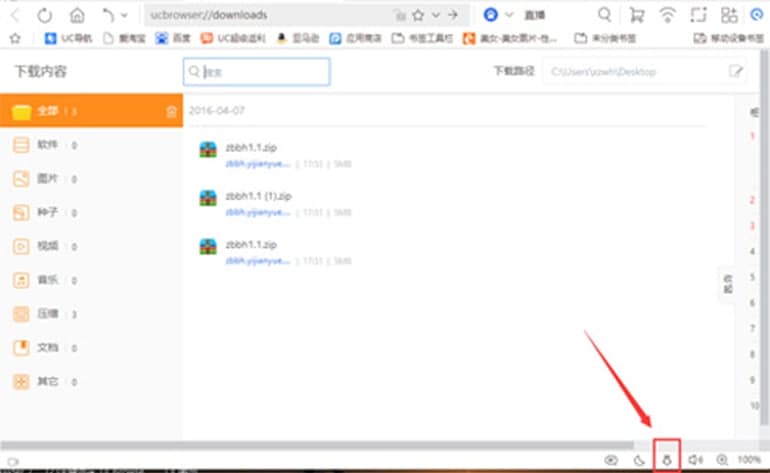The height and width of the screenshot is (473, 770).
Task: Toggle eye protection mode in status bar
Action: coord(611,460)
